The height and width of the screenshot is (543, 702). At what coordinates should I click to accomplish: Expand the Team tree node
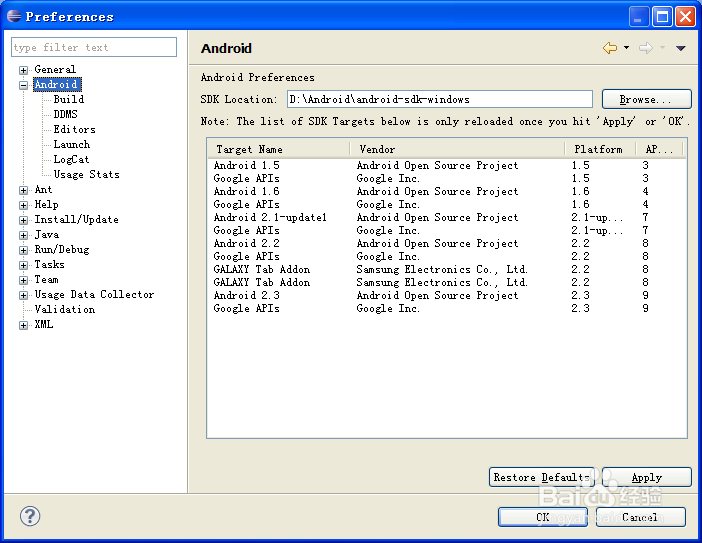coord(23,280)
